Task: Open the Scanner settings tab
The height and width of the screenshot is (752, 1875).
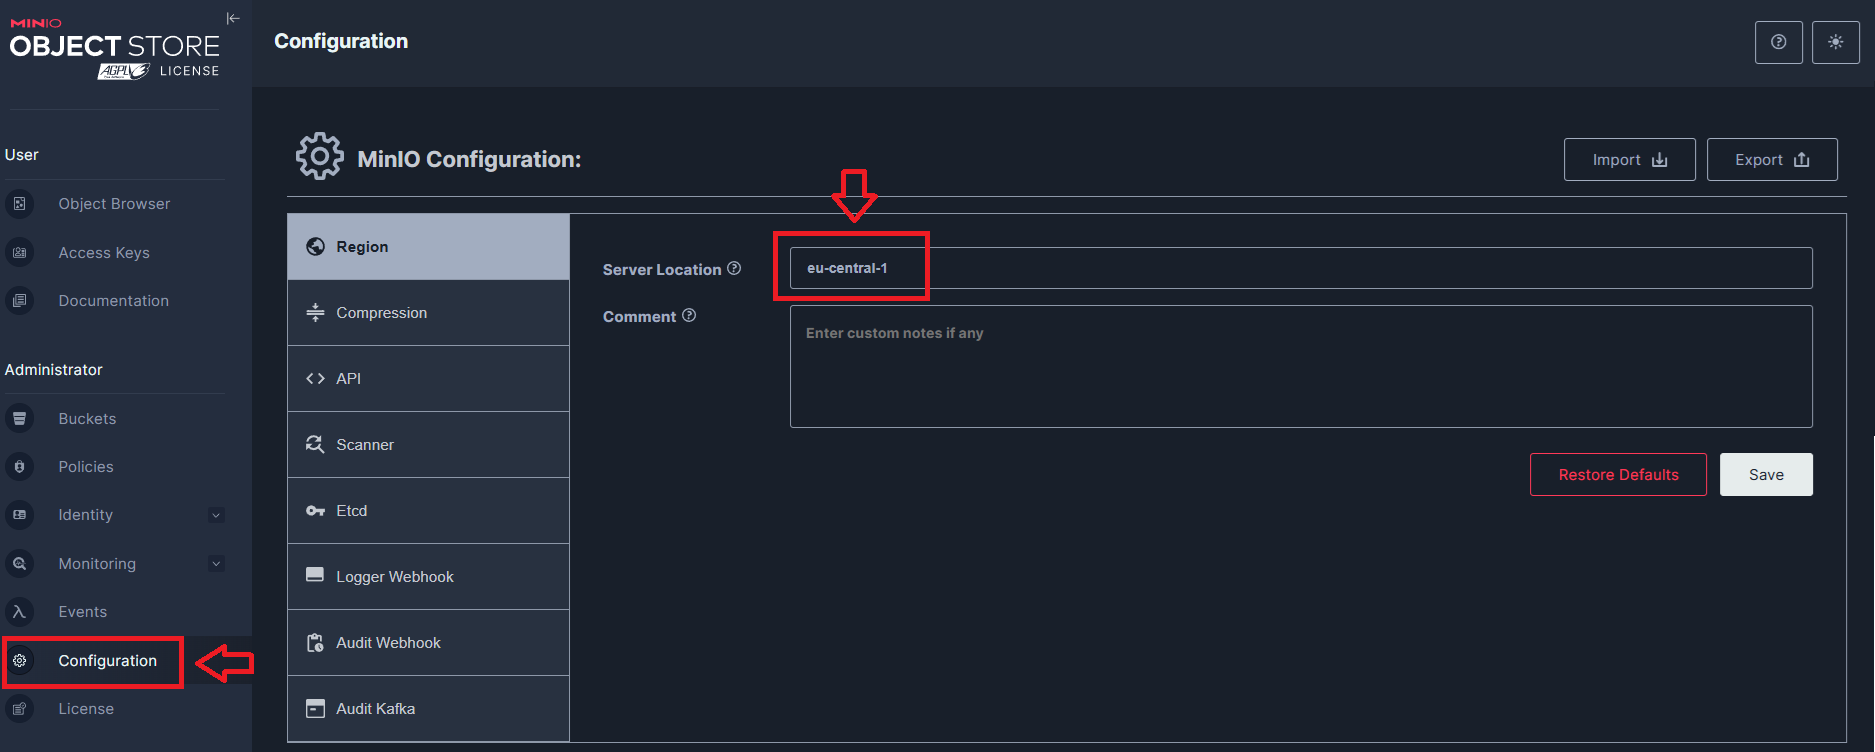Action: click(x=428, y=445)
